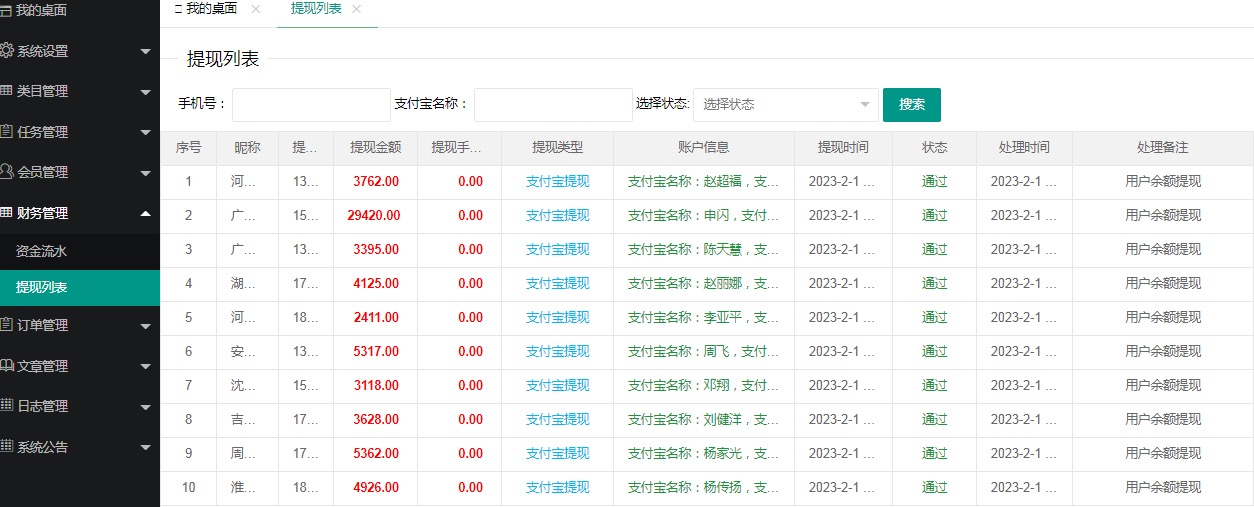Open the 选择状态 dropdown
The image size is (1254, 507).
tap(785, 104)
